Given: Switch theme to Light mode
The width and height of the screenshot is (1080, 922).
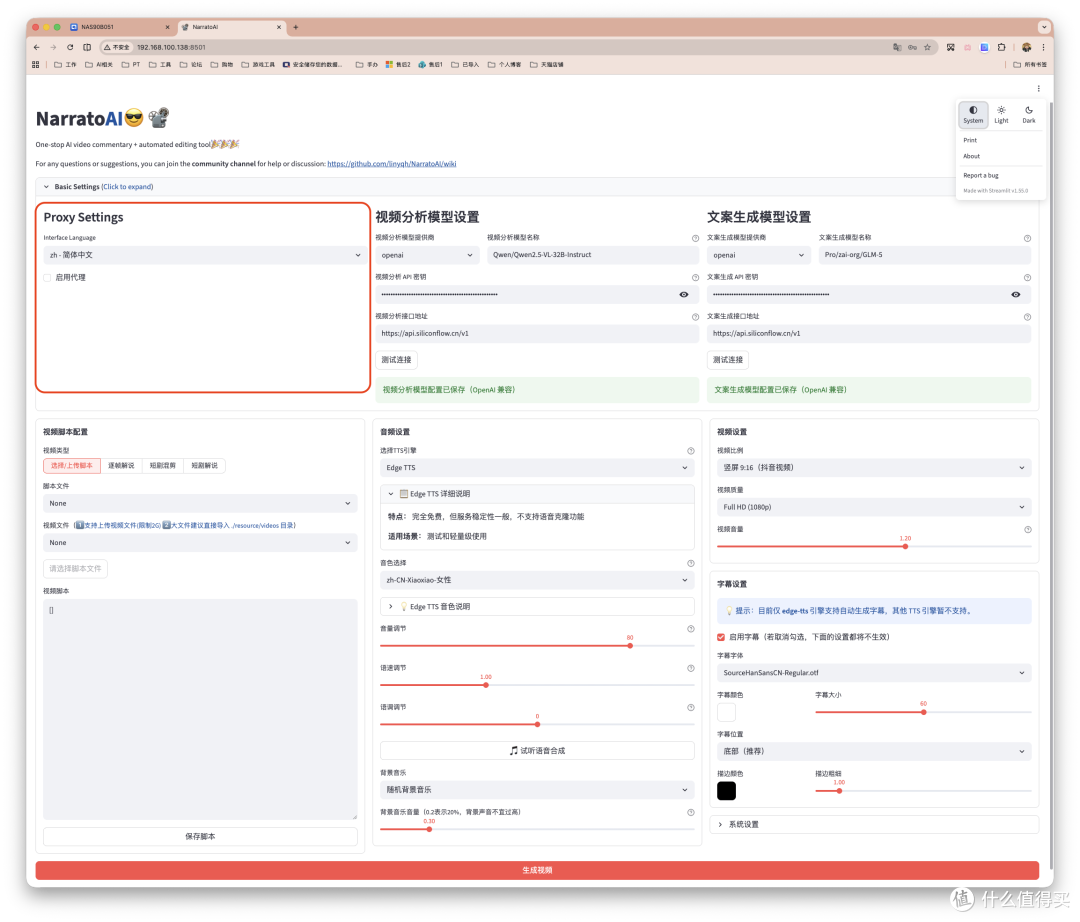Looking at the screenshot, I should [x=1001, y=114].
